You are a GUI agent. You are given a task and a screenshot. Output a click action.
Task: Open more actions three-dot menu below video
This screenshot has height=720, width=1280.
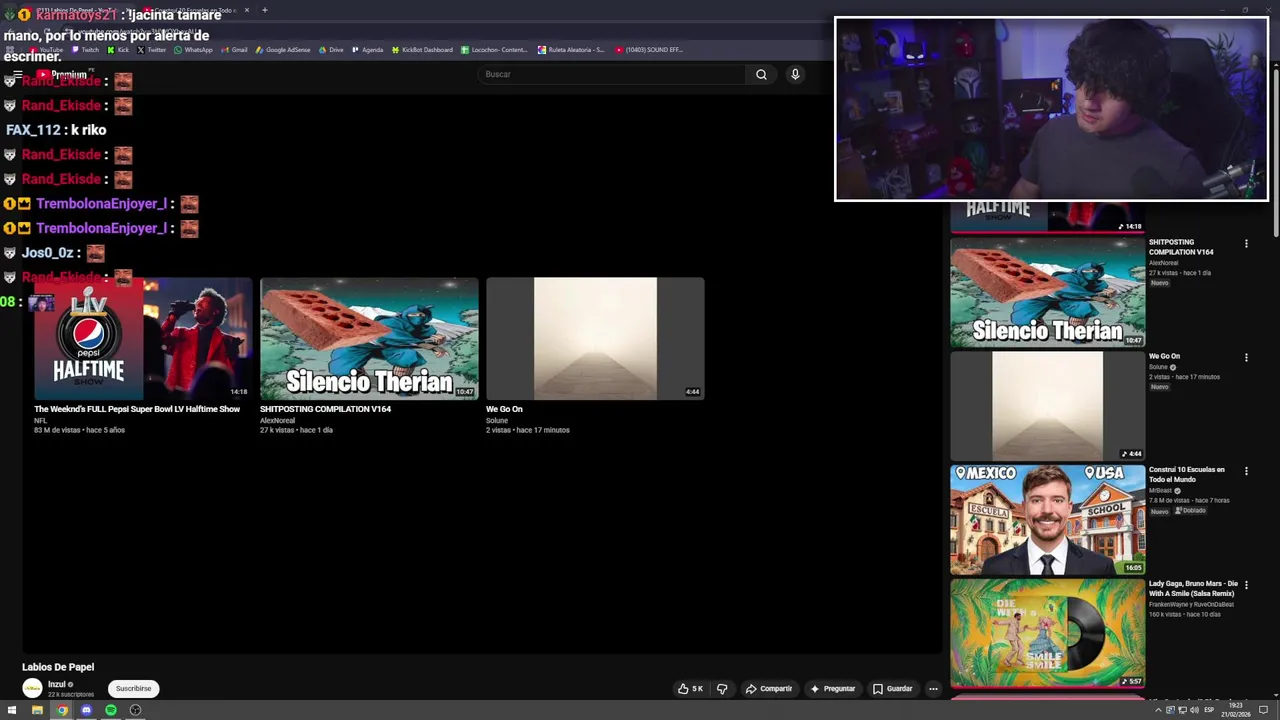pos(933,688)
